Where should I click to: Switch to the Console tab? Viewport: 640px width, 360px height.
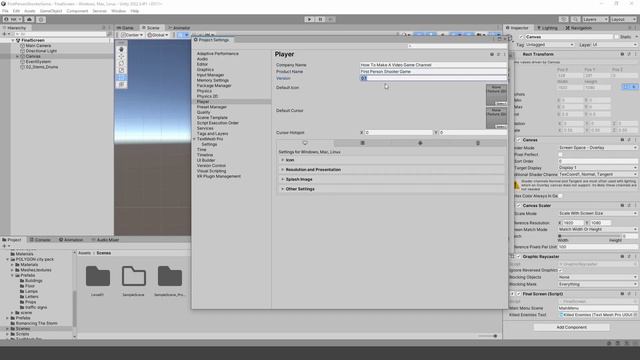point(40,240)
